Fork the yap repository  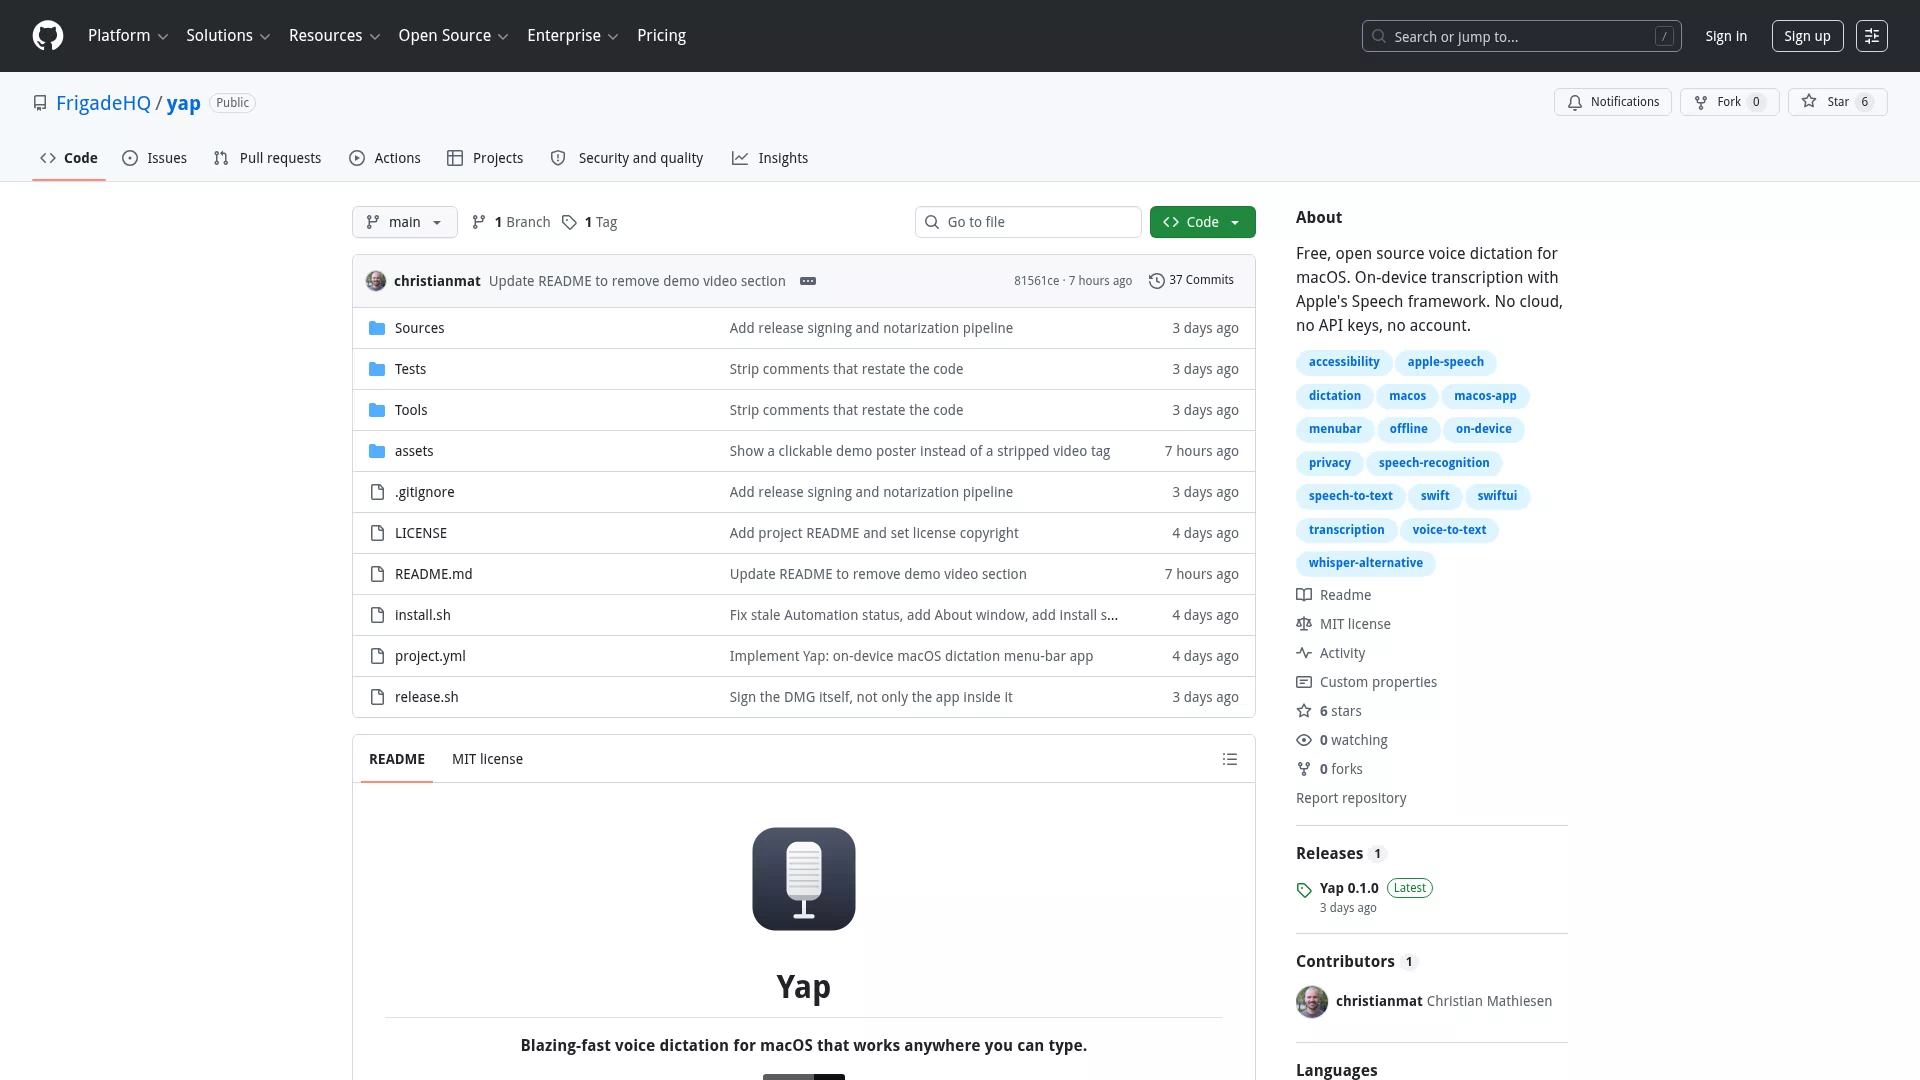click(1730, 102)
